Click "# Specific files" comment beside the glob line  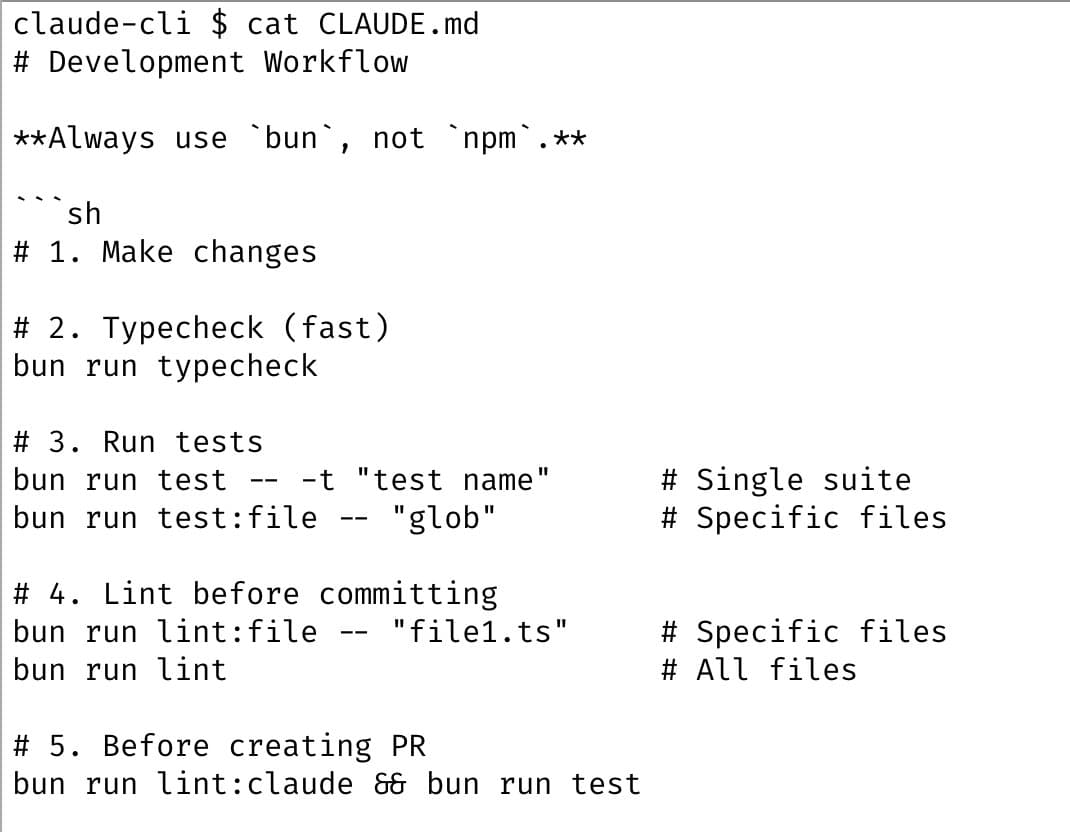point(804,518)
